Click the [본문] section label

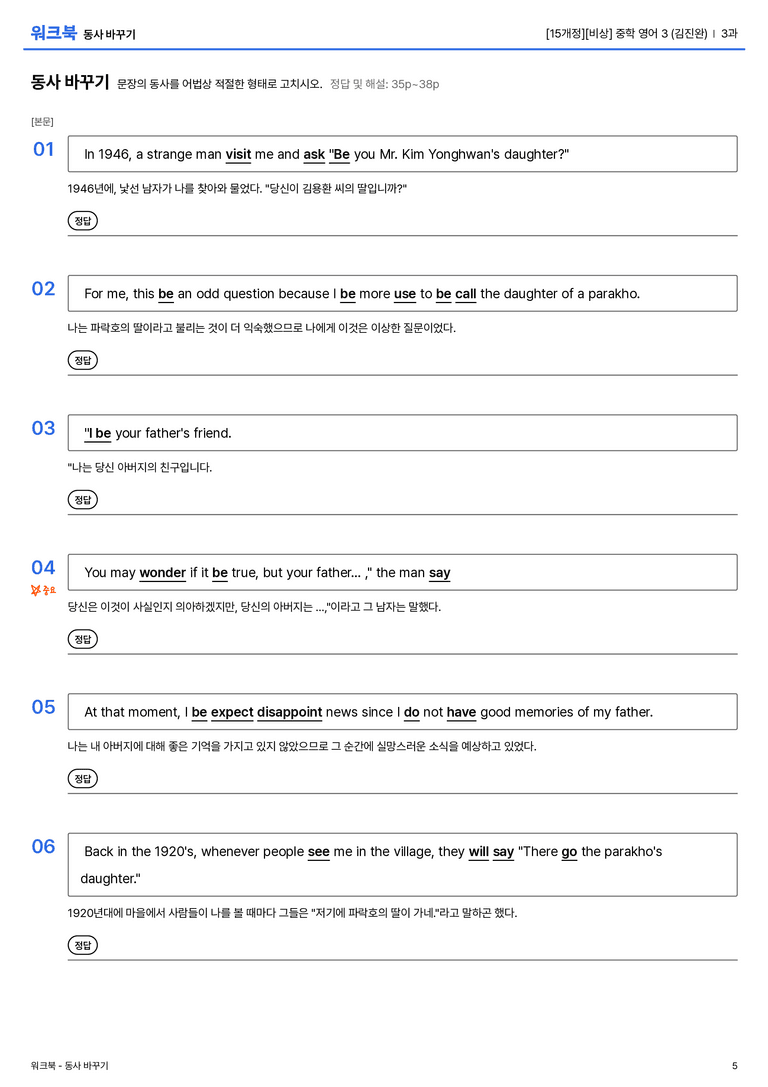pos(42,122)
